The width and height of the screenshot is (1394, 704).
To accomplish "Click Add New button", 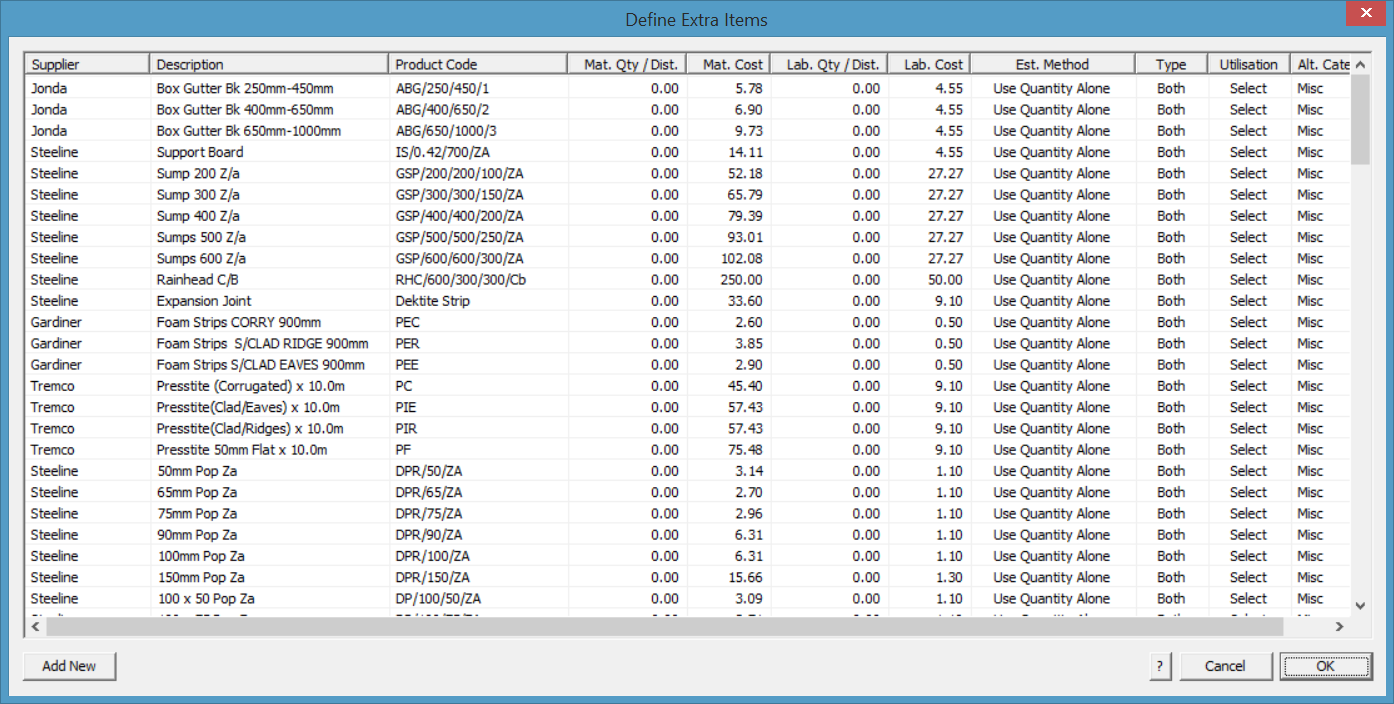I will click(70, 666).
